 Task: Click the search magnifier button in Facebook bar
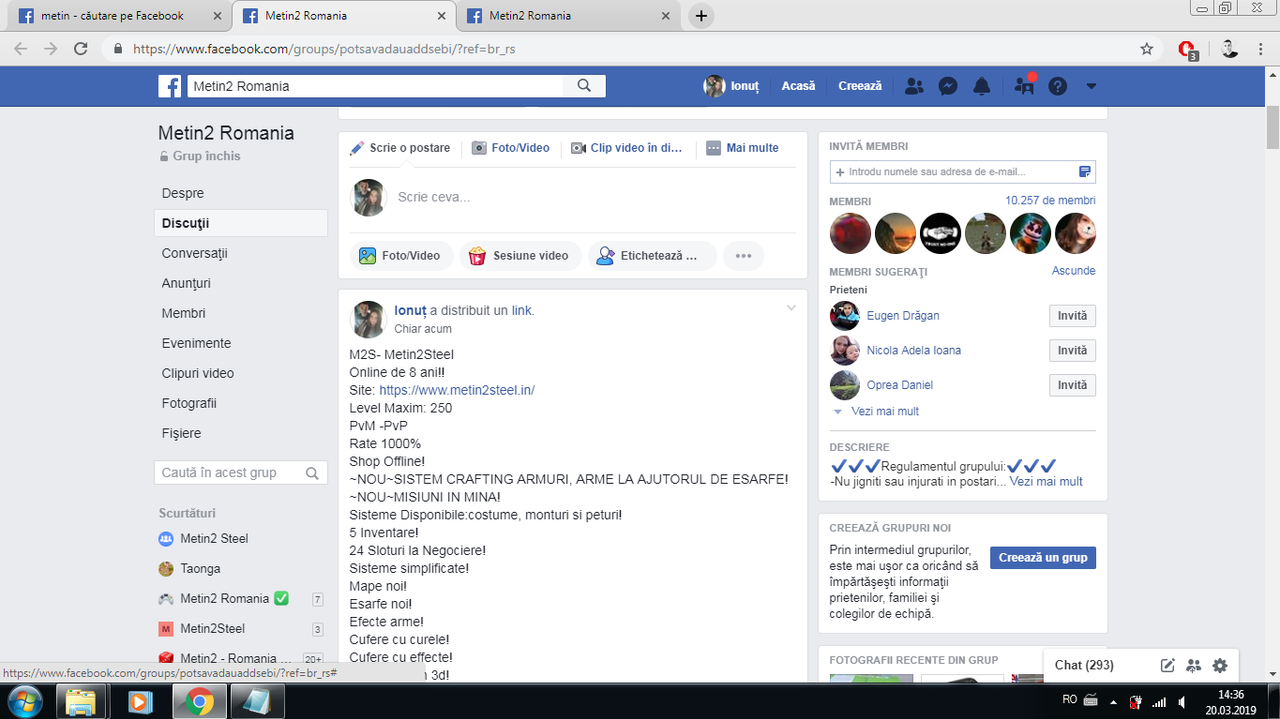(x=584, y=86)
